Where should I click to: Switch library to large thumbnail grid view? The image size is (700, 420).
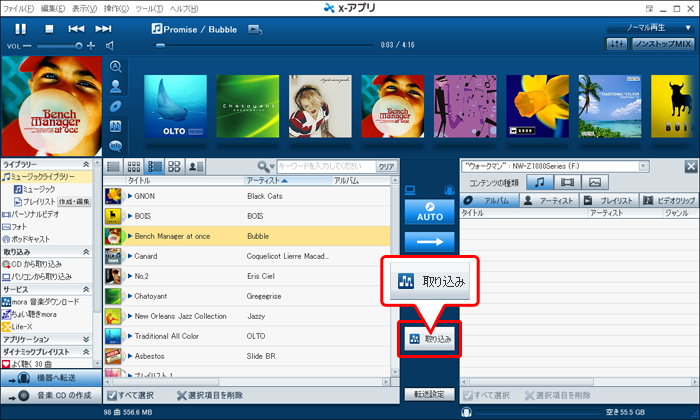pos(174,166)
